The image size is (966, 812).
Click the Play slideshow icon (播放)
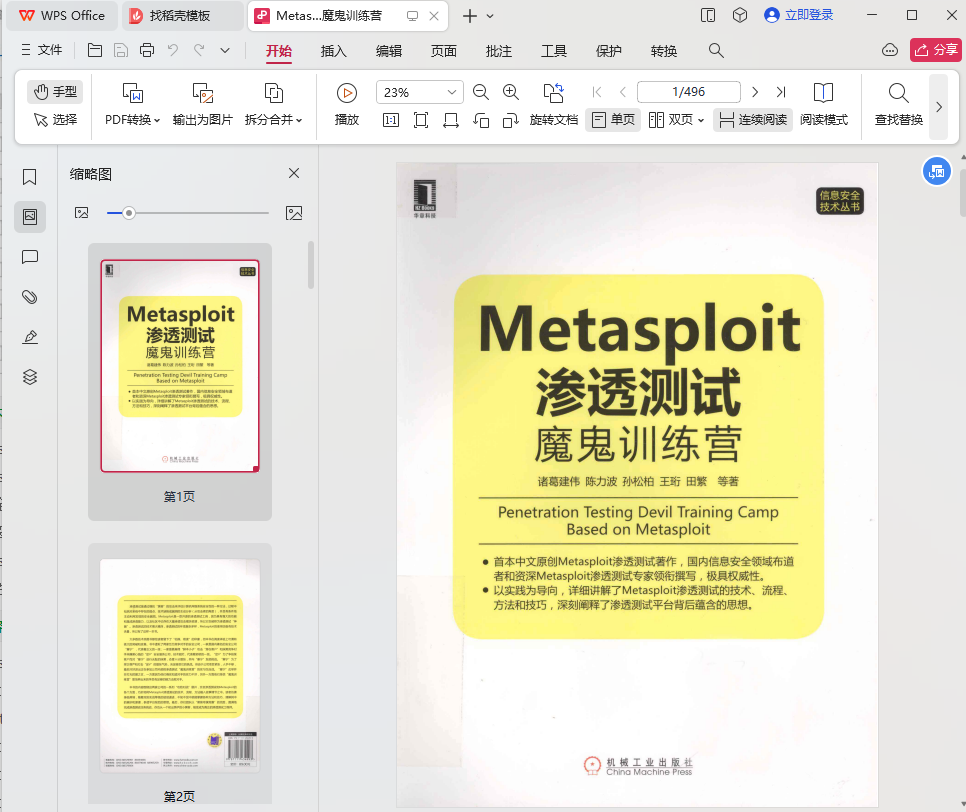click(x=347, y=93)
